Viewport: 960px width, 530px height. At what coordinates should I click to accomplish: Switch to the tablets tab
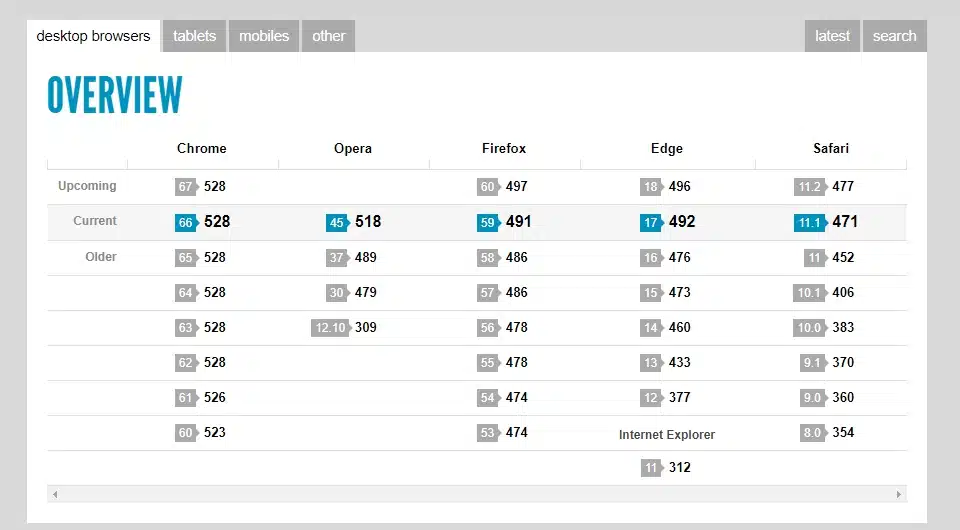(194, 36)
